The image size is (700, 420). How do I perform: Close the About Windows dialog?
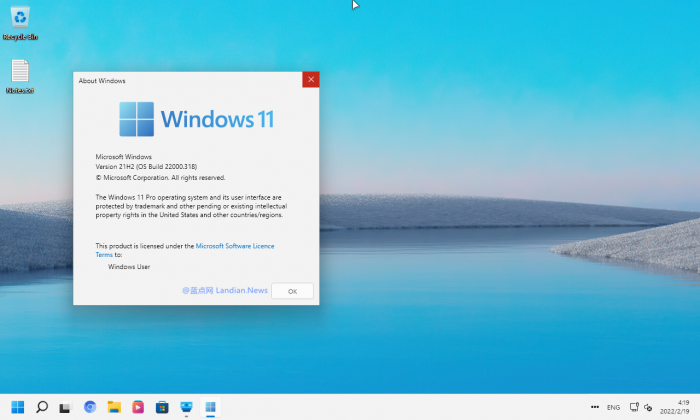[310, 80]
